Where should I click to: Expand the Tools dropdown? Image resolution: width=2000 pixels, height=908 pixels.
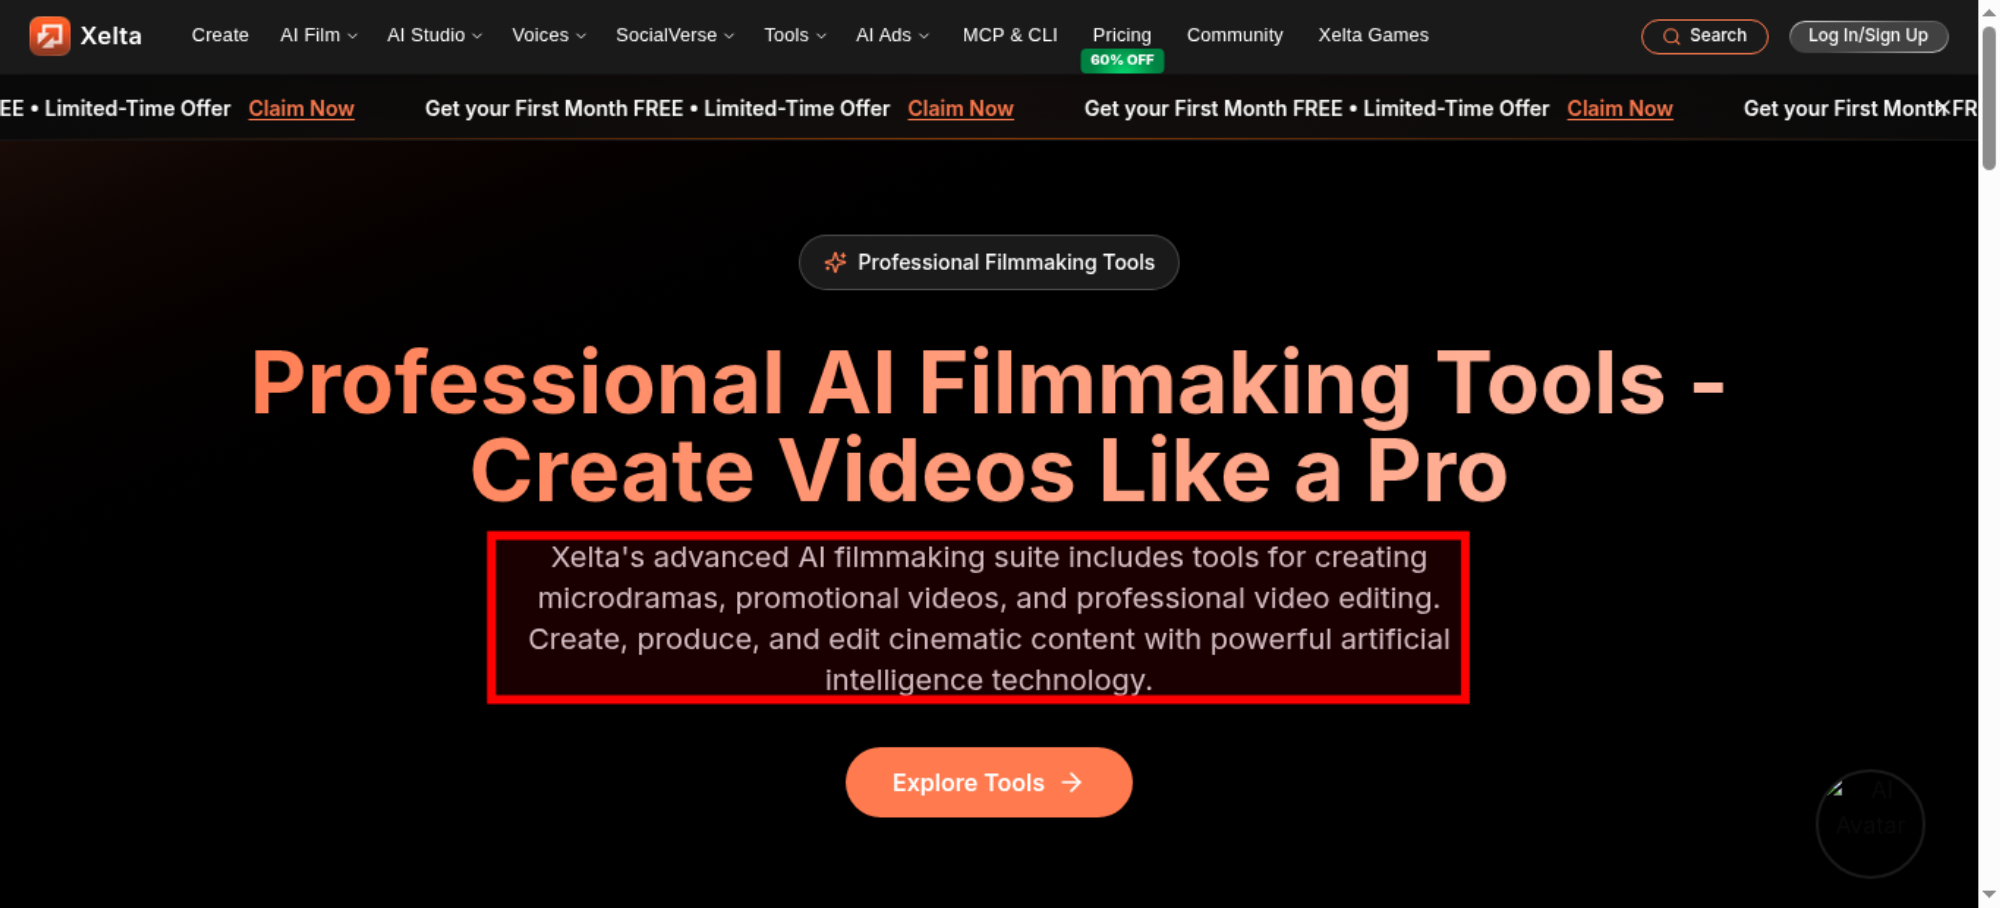(795, 35)
